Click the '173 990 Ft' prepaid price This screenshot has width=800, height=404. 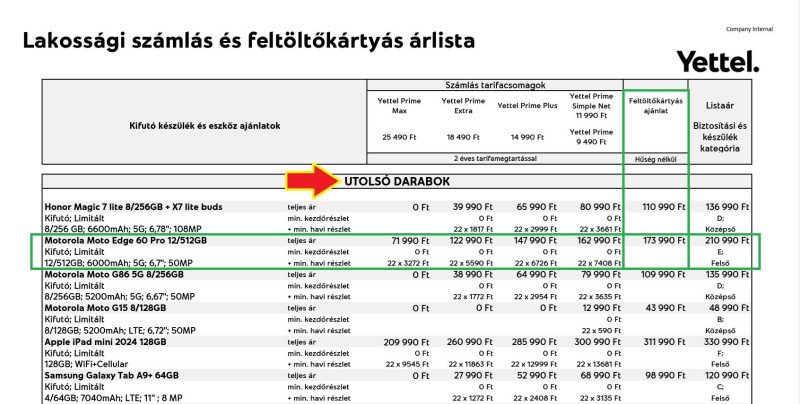(664, 240)
